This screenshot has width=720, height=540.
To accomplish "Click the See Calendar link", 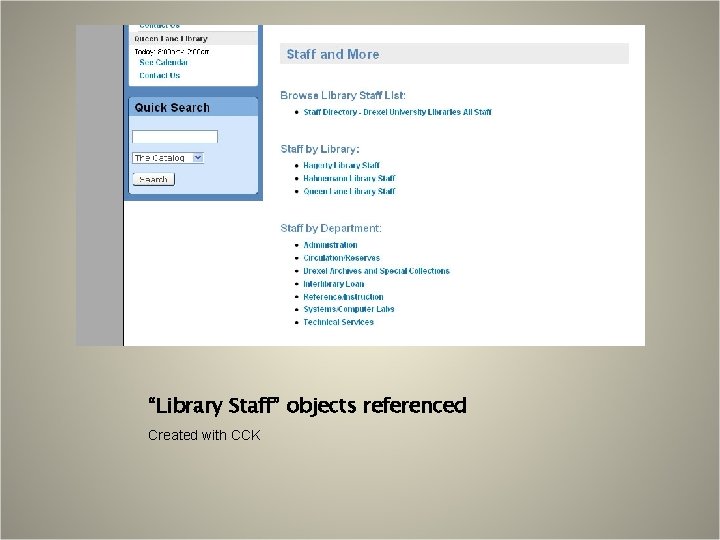I will [163, 62].
